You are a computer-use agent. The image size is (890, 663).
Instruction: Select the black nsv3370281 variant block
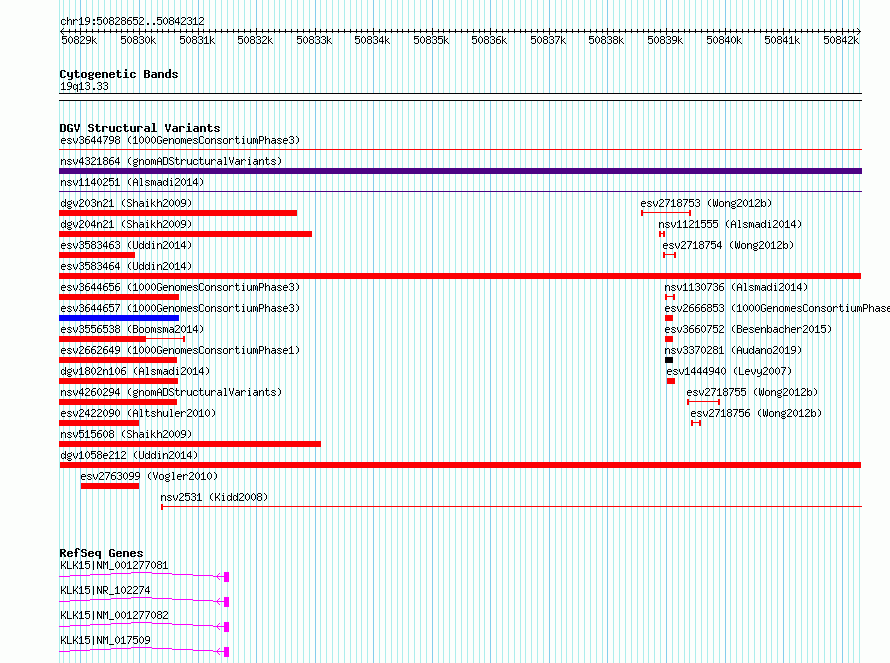669,360
